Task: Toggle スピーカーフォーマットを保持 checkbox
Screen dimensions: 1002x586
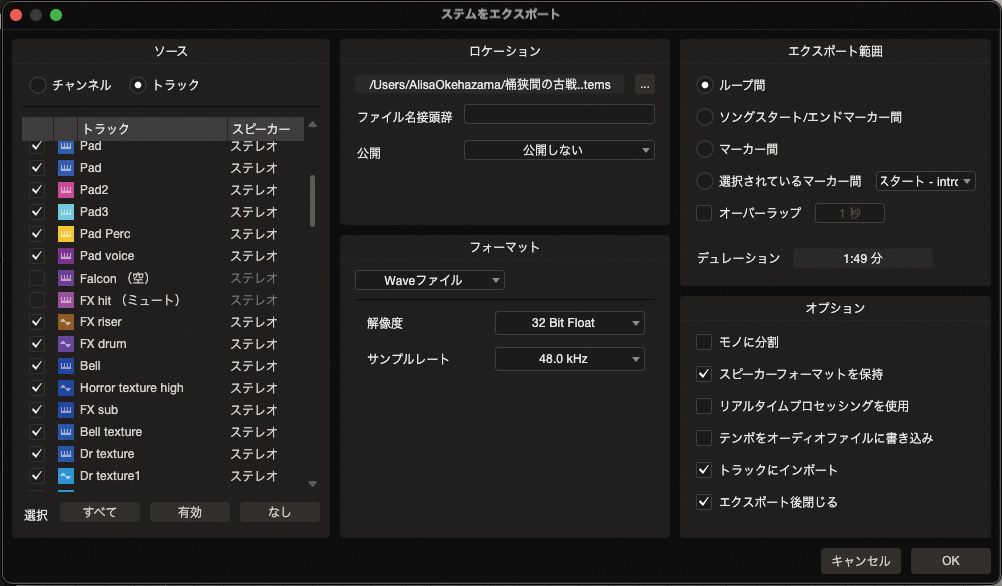Action: pos(704,374)
